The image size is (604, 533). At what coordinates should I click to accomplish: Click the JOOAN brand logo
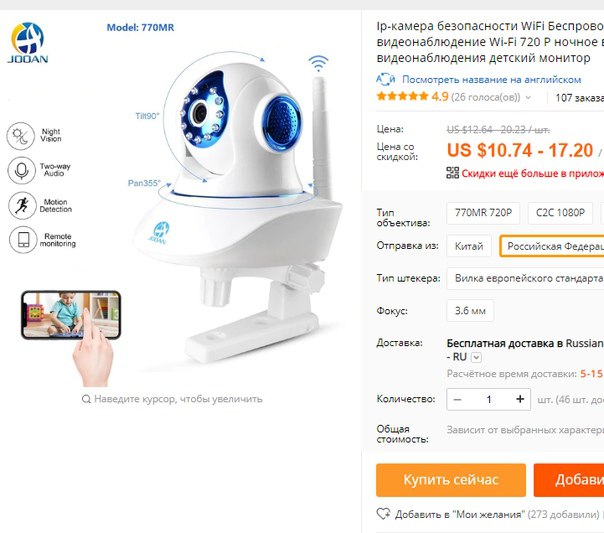(x=28, y=43)
